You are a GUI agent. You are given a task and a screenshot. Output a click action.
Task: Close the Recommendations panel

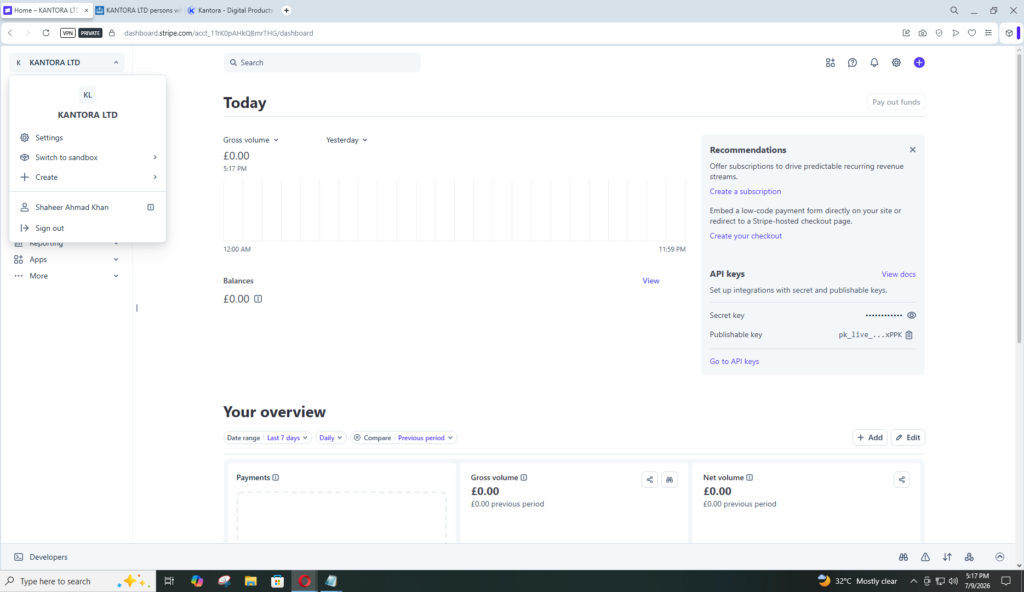[x=912, y=150]
